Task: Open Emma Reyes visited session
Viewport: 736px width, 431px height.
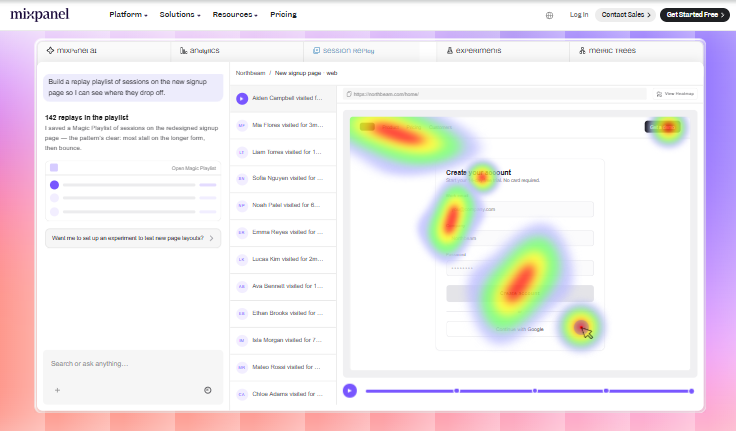Action: point(283,232)
